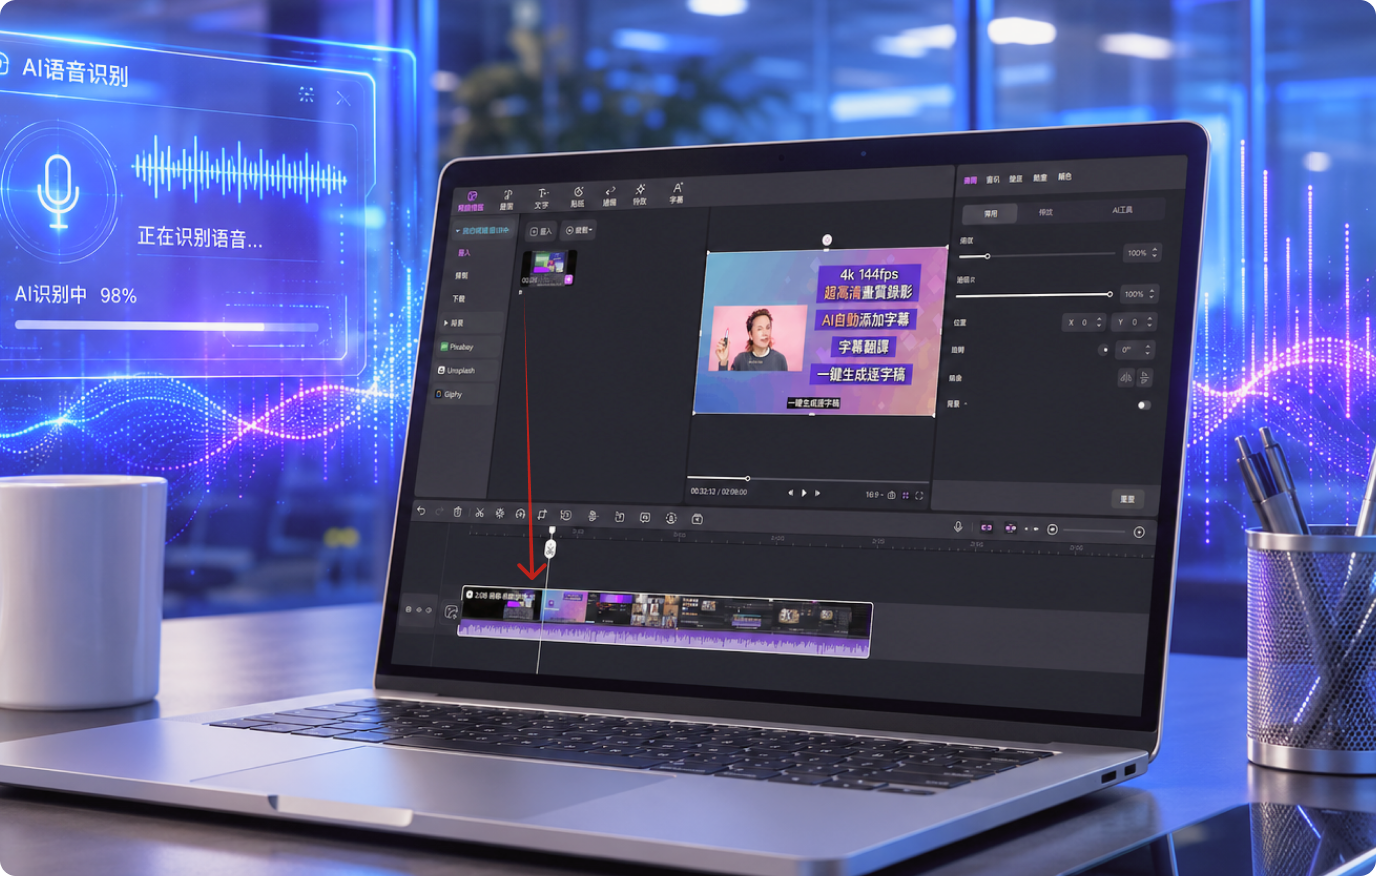This screenshot has width=1376, height=876.
Task: Click the undo arrow in timeline toolbar
Action: (x=421, y=512)
